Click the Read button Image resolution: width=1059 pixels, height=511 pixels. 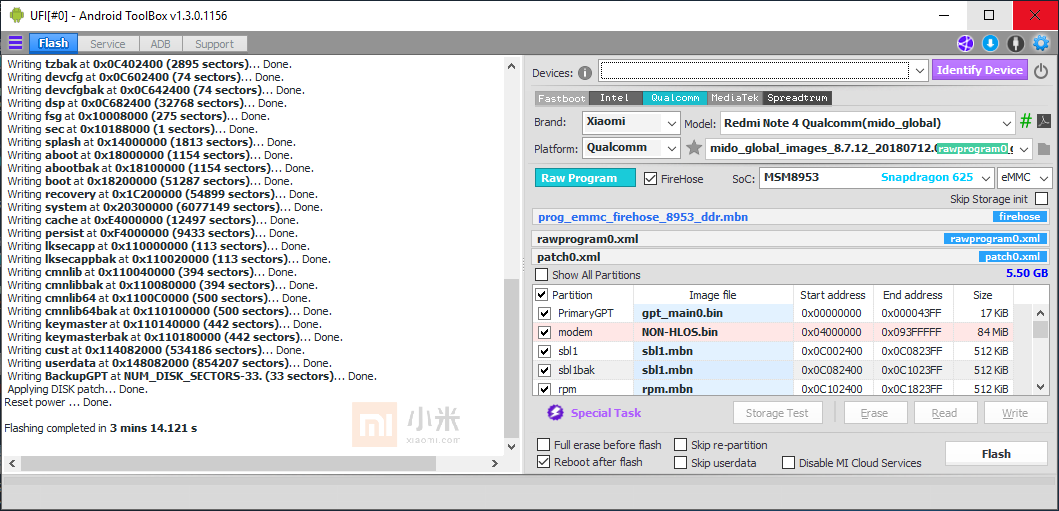pyautogui.click(x=944, y=413)
